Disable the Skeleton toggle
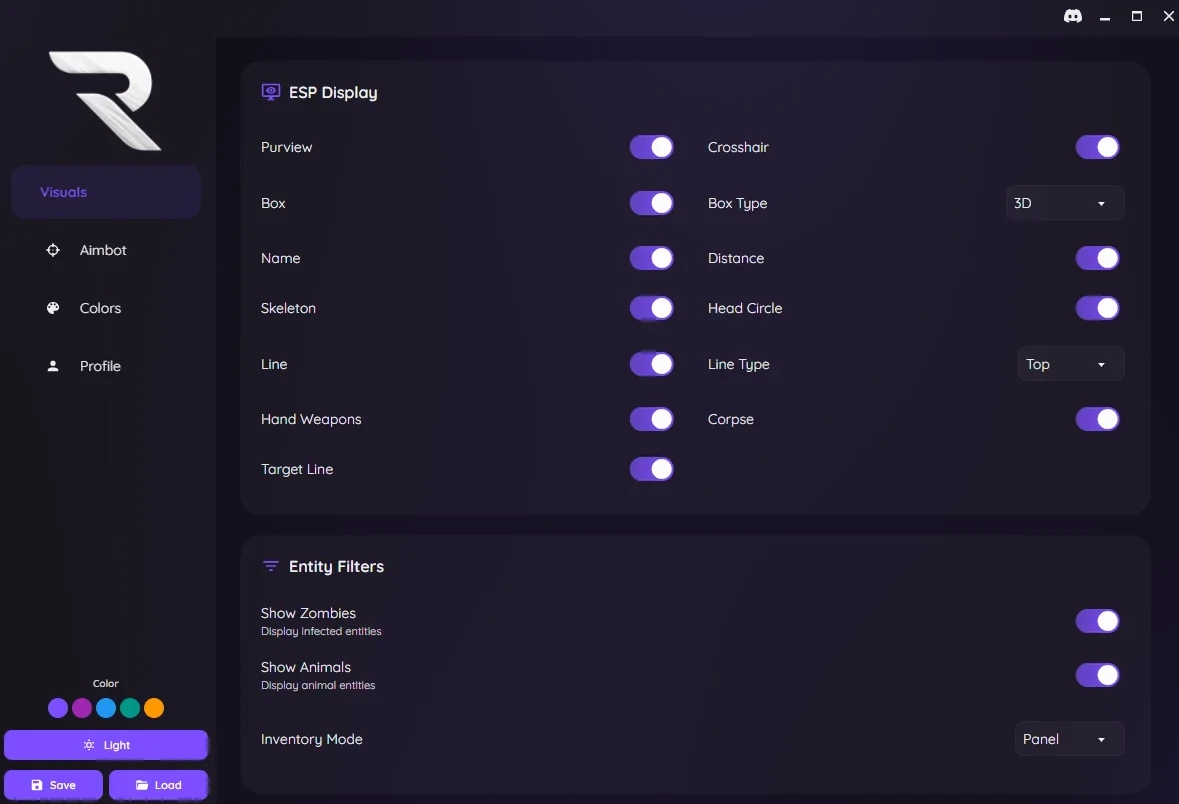1179x804 pixels. [651, 308]
